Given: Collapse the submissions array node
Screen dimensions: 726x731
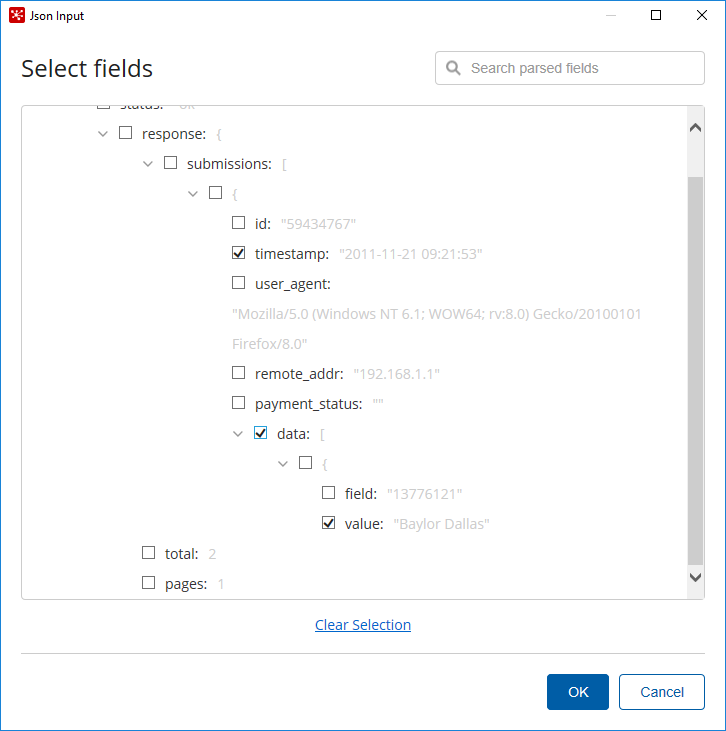Looking at the screenshot, I should coord(148,164).
